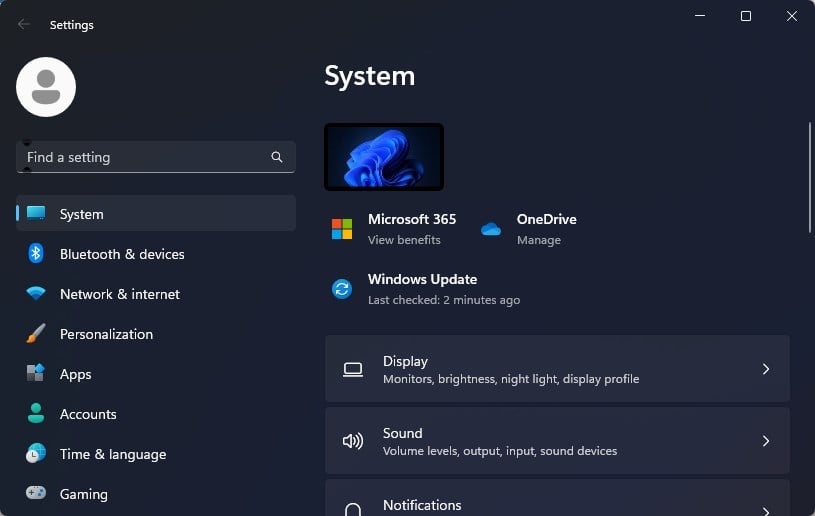Click the Apps icon in sidebar
The image size is (815, 516).
coord(36,373)
